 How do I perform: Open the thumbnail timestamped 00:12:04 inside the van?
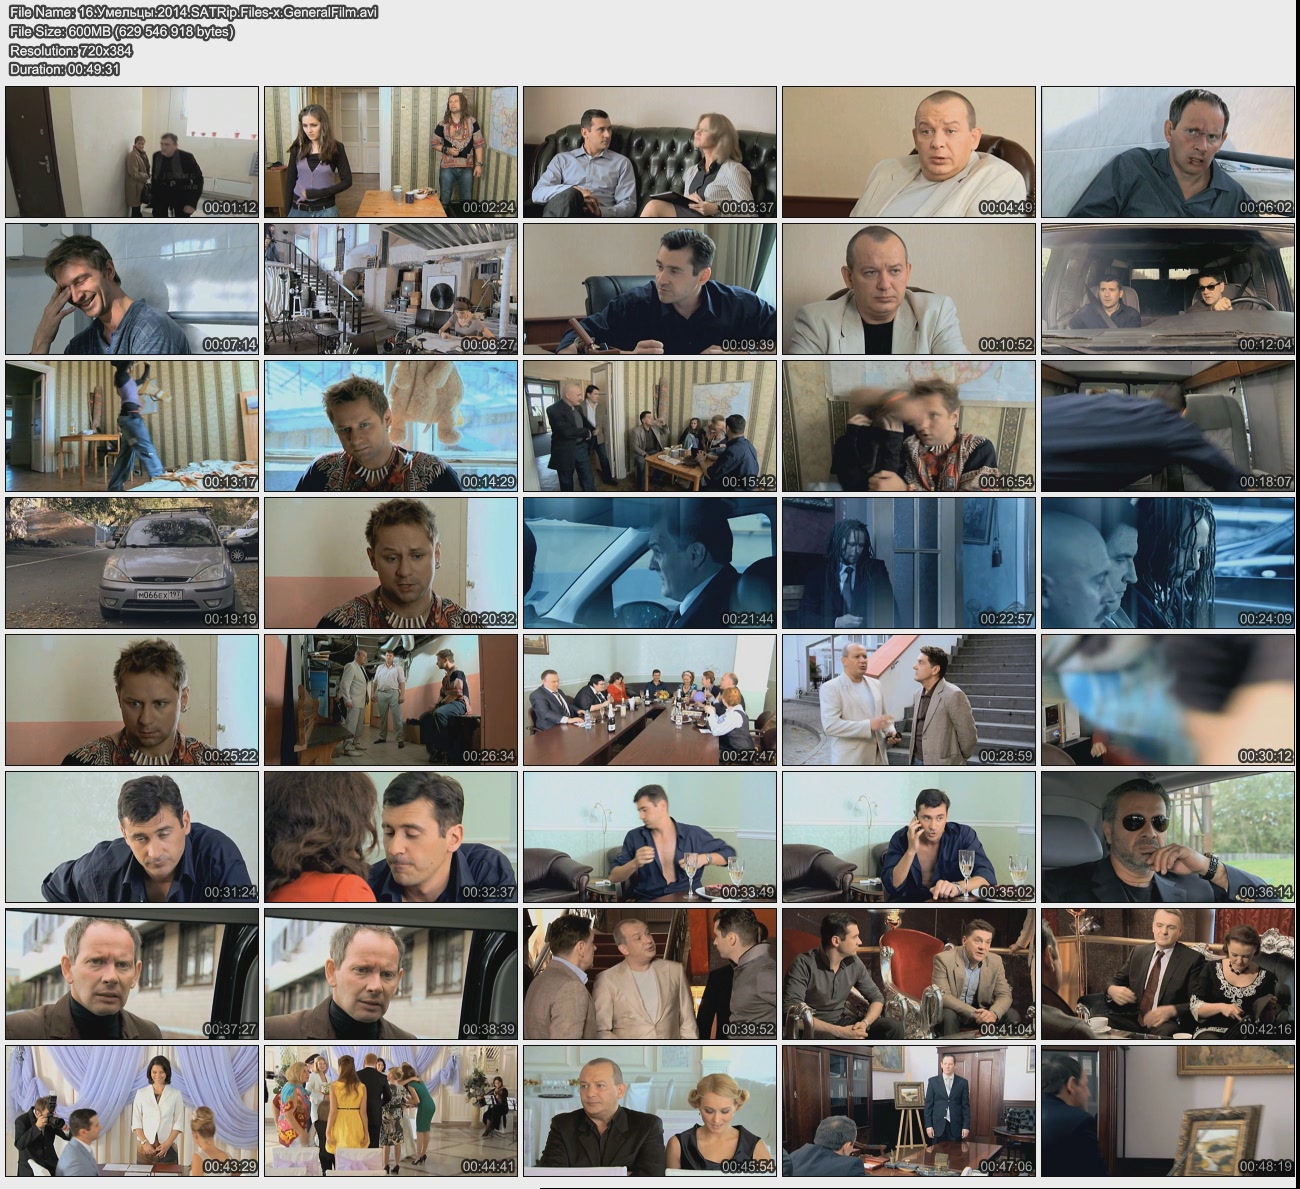(x=1167, y=289)
